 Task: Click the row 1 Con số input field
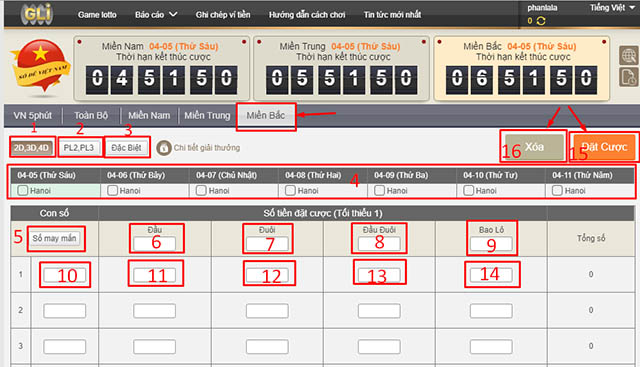pyautogui.click(x=64, y=275)
